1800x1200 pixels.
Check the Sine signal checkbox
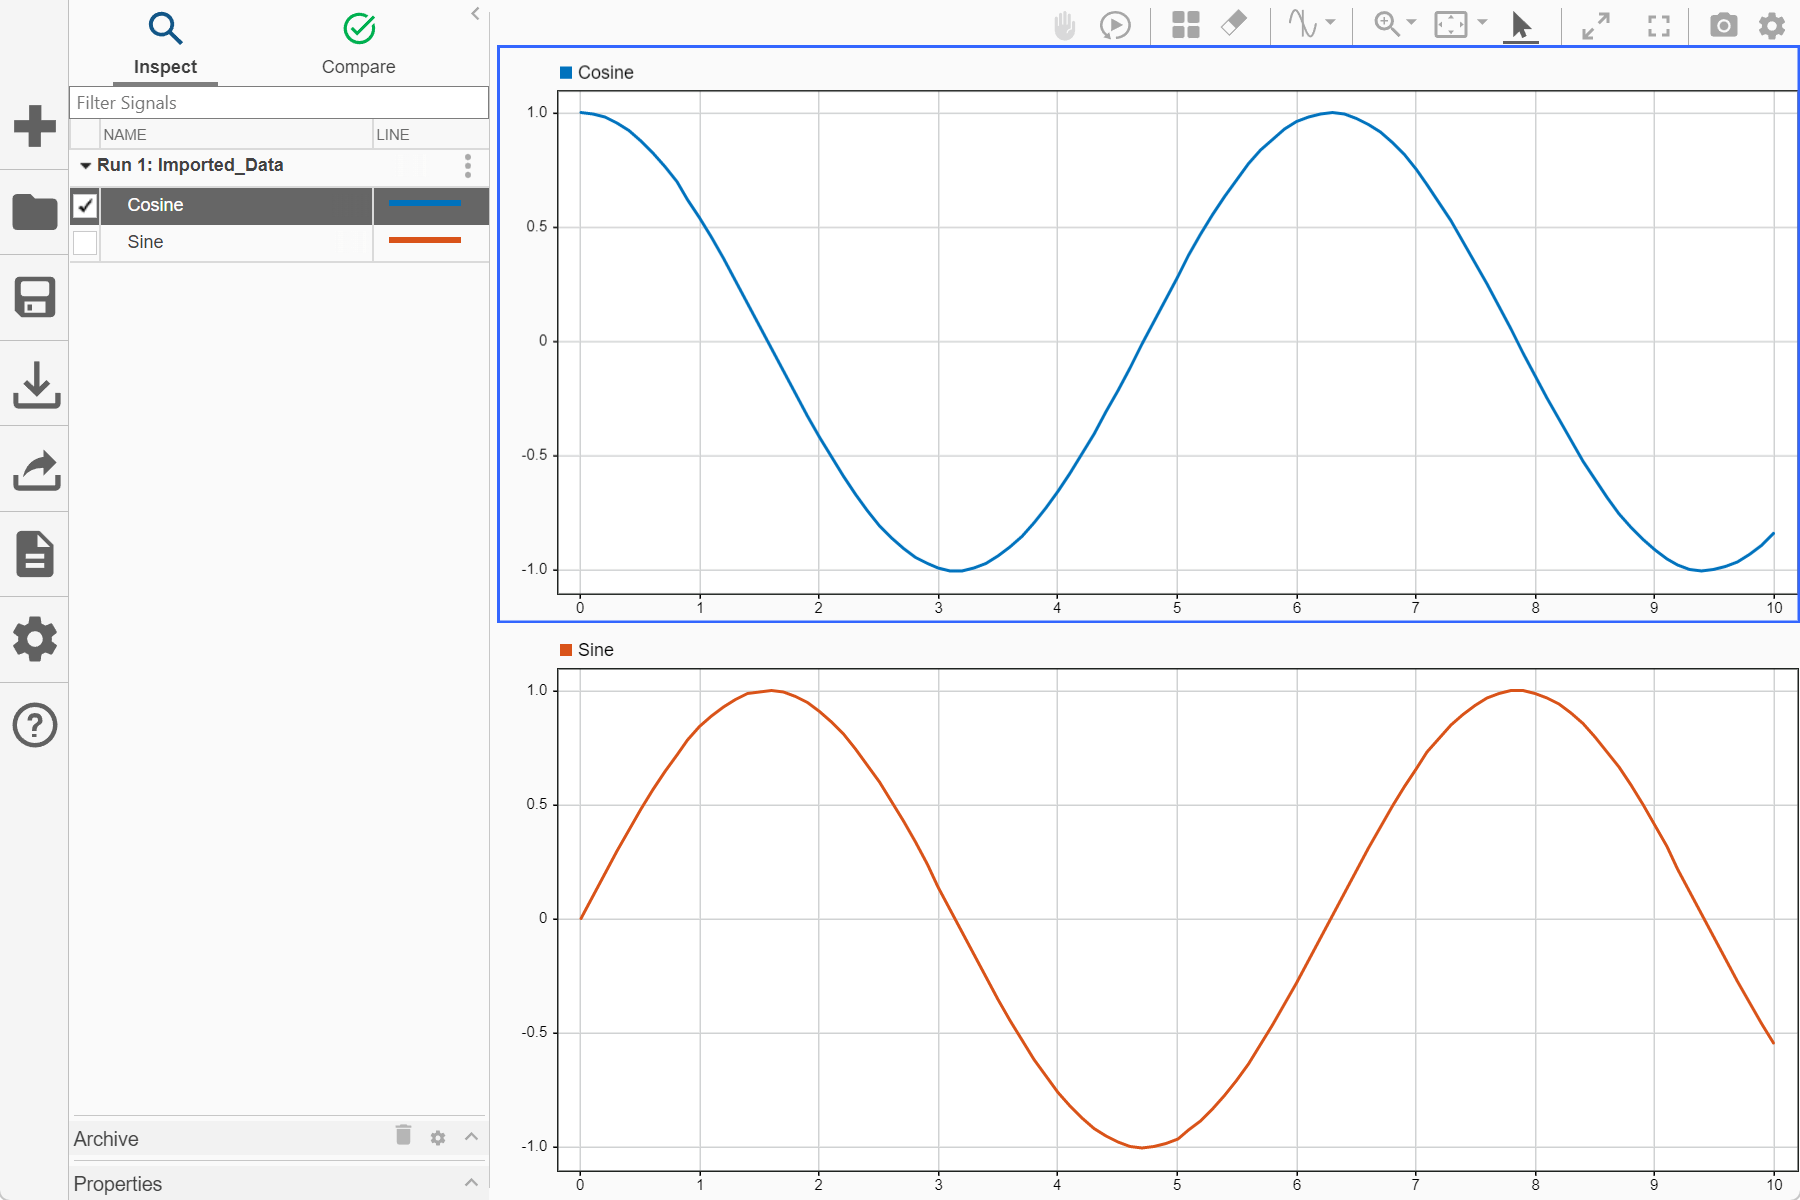(x=85, y=242)
